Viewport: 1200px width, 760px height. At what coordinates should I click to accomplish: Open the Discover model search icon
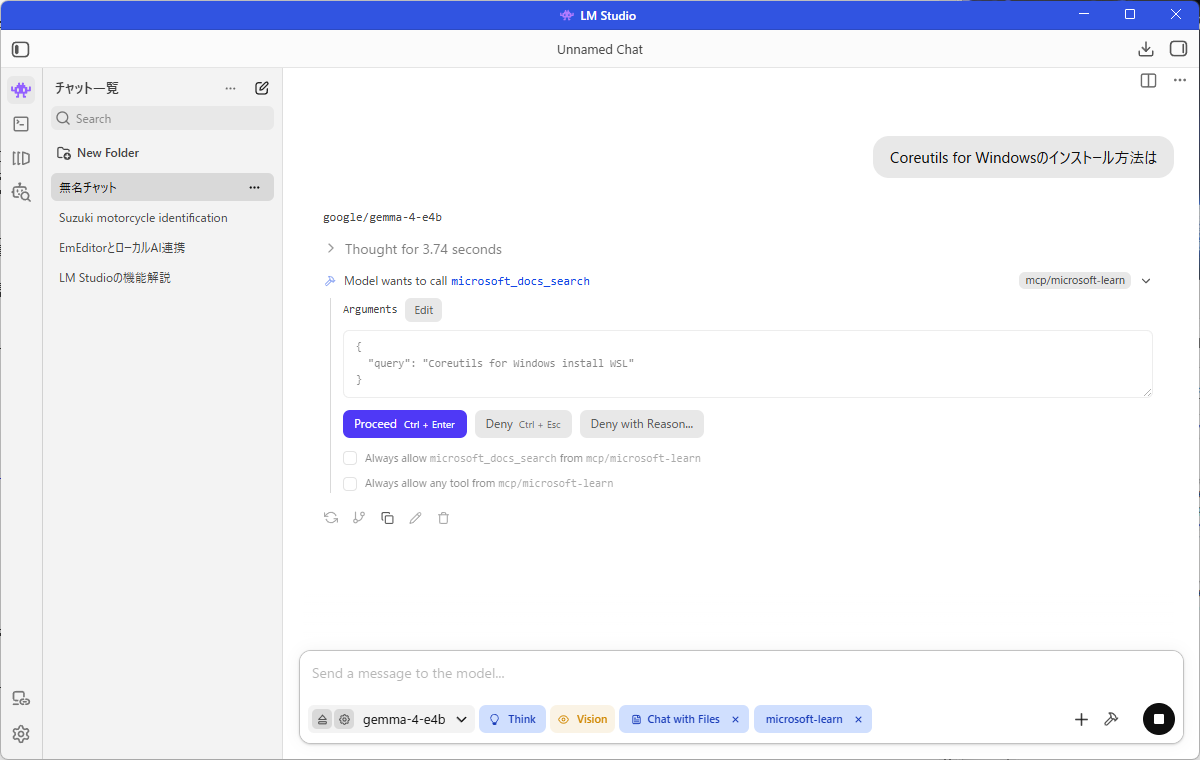click(x=21, y=192)
